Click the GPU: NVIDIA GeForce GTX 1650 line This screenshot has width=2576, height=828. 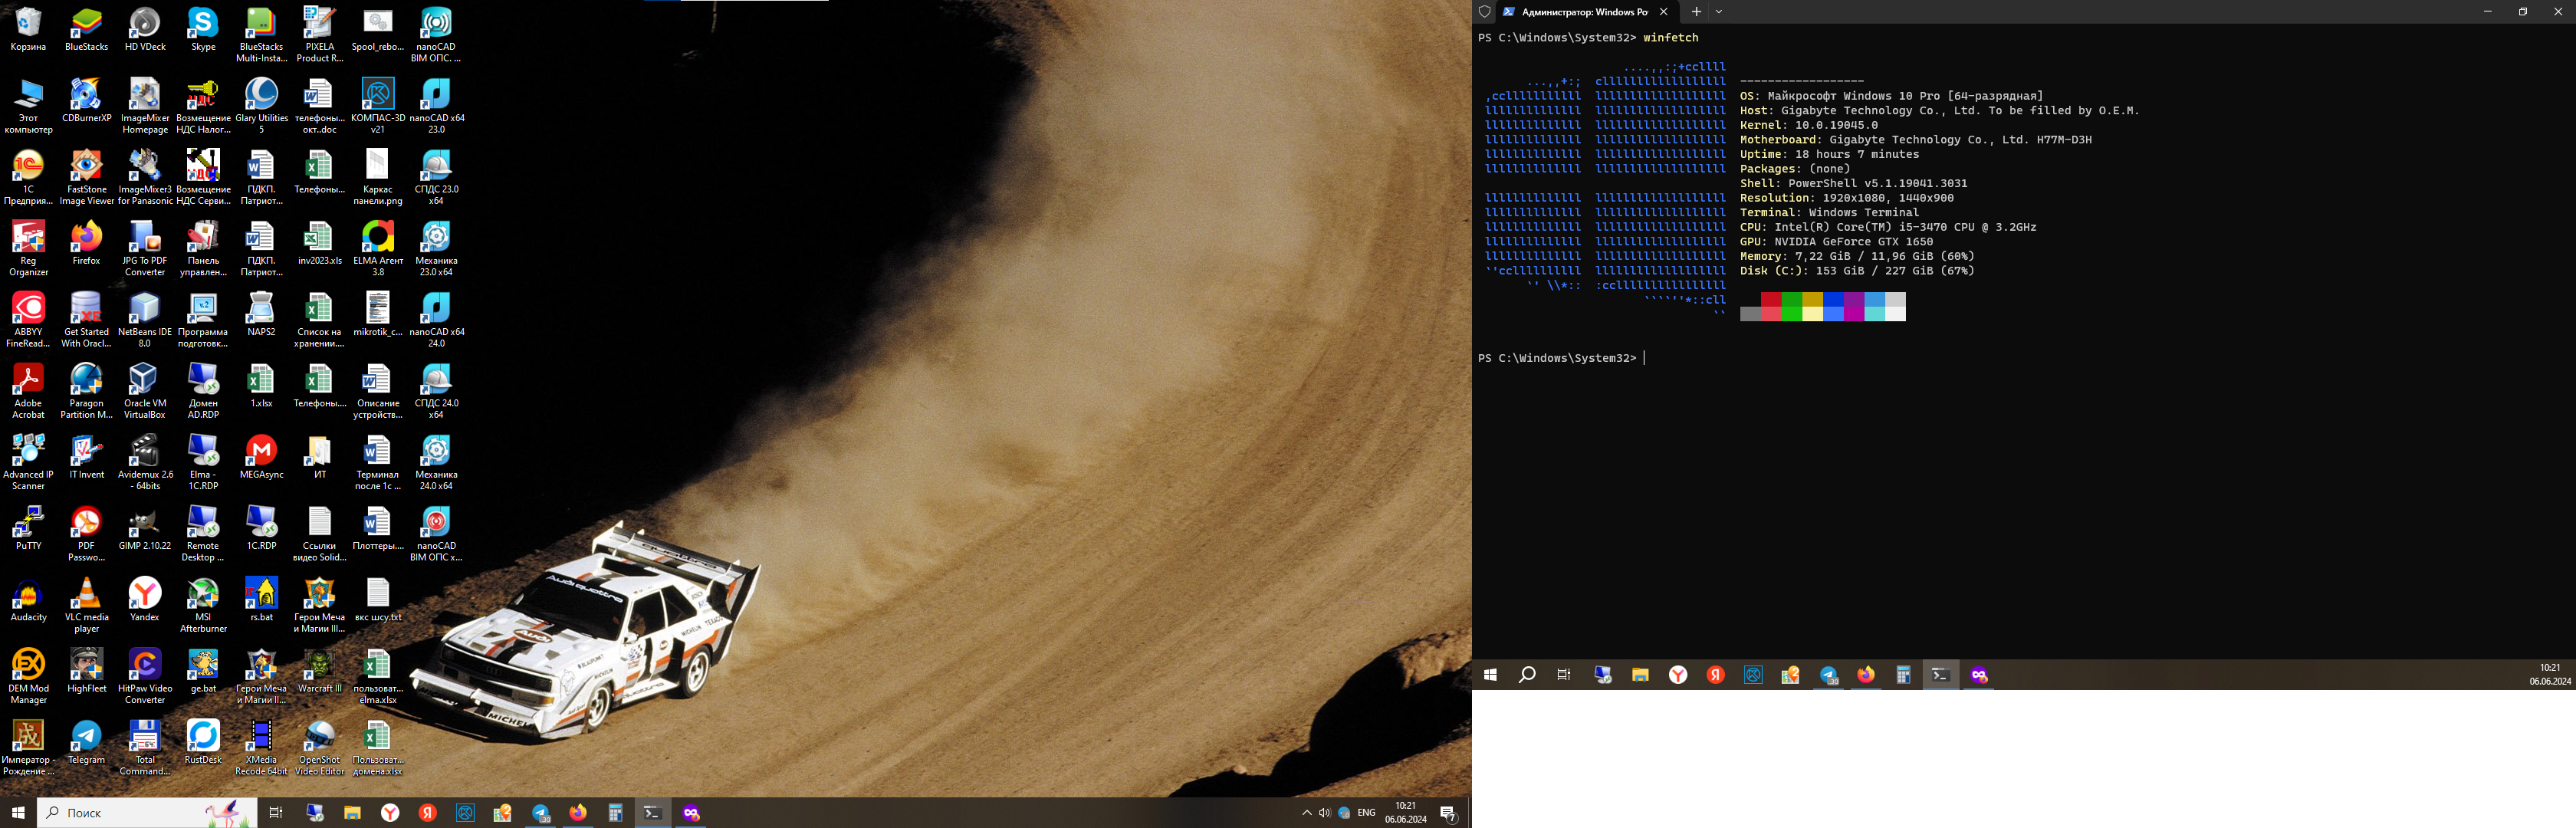[1836, 242]
